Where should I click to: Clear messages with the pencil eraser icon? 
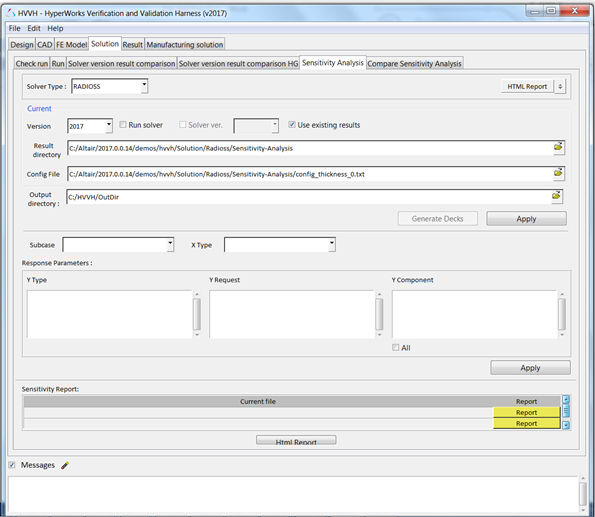click(65, 465)
